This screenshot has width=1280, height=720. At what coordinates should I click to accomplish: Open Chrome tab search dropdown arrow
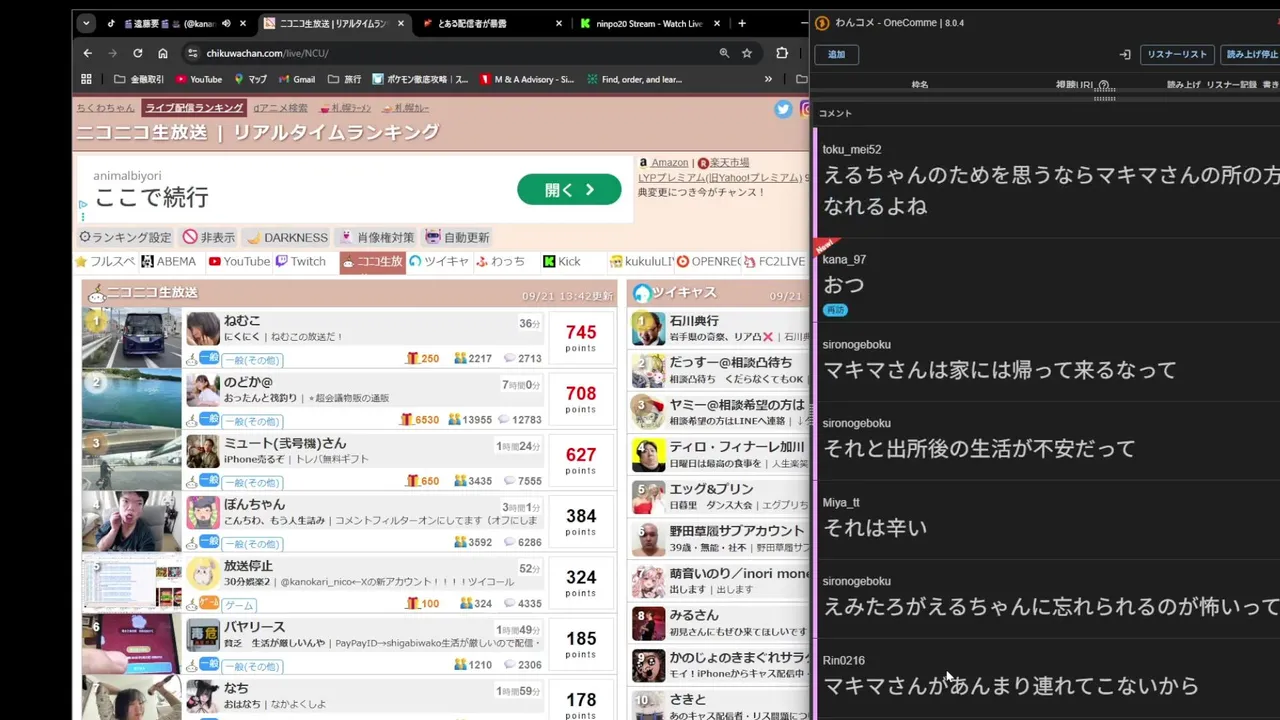[x=86, y=23]
